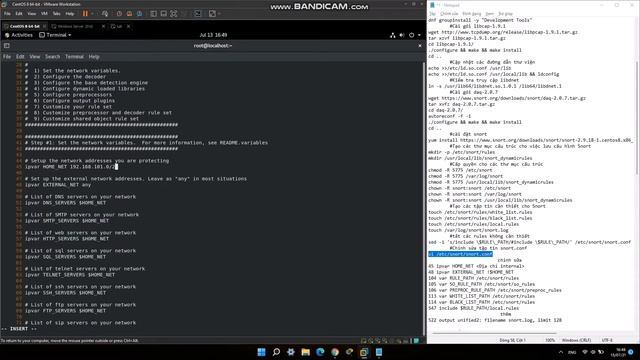Click VMware manage snapshots blue icon
The width and height of the screenshot is (640, 360).
[x=140, y=13]
